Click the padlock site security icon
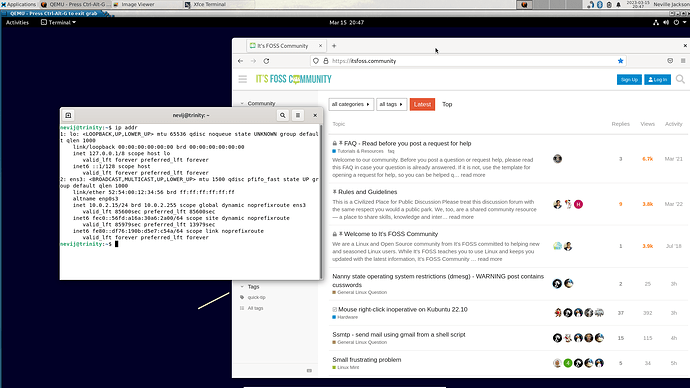 pos(326,61)
